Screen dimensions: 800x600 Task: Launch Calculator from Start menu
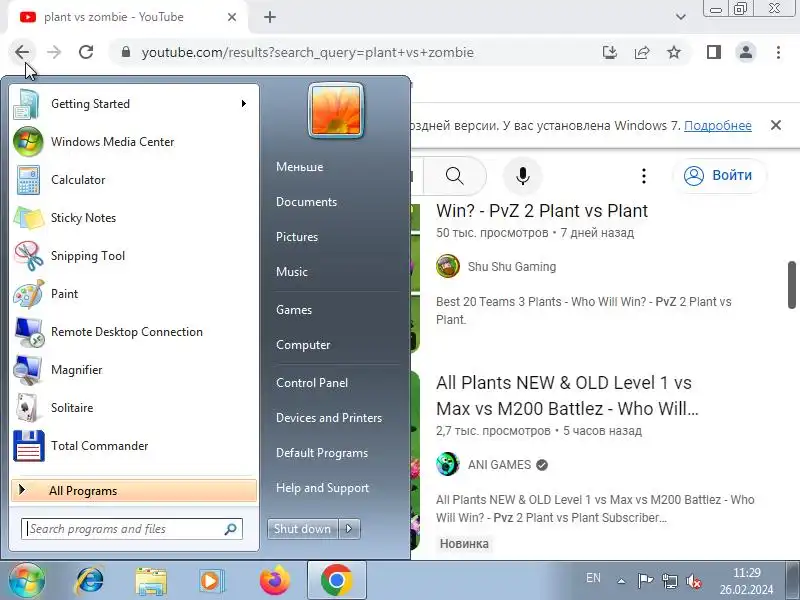pyautogui.click(x=134, y=180)
